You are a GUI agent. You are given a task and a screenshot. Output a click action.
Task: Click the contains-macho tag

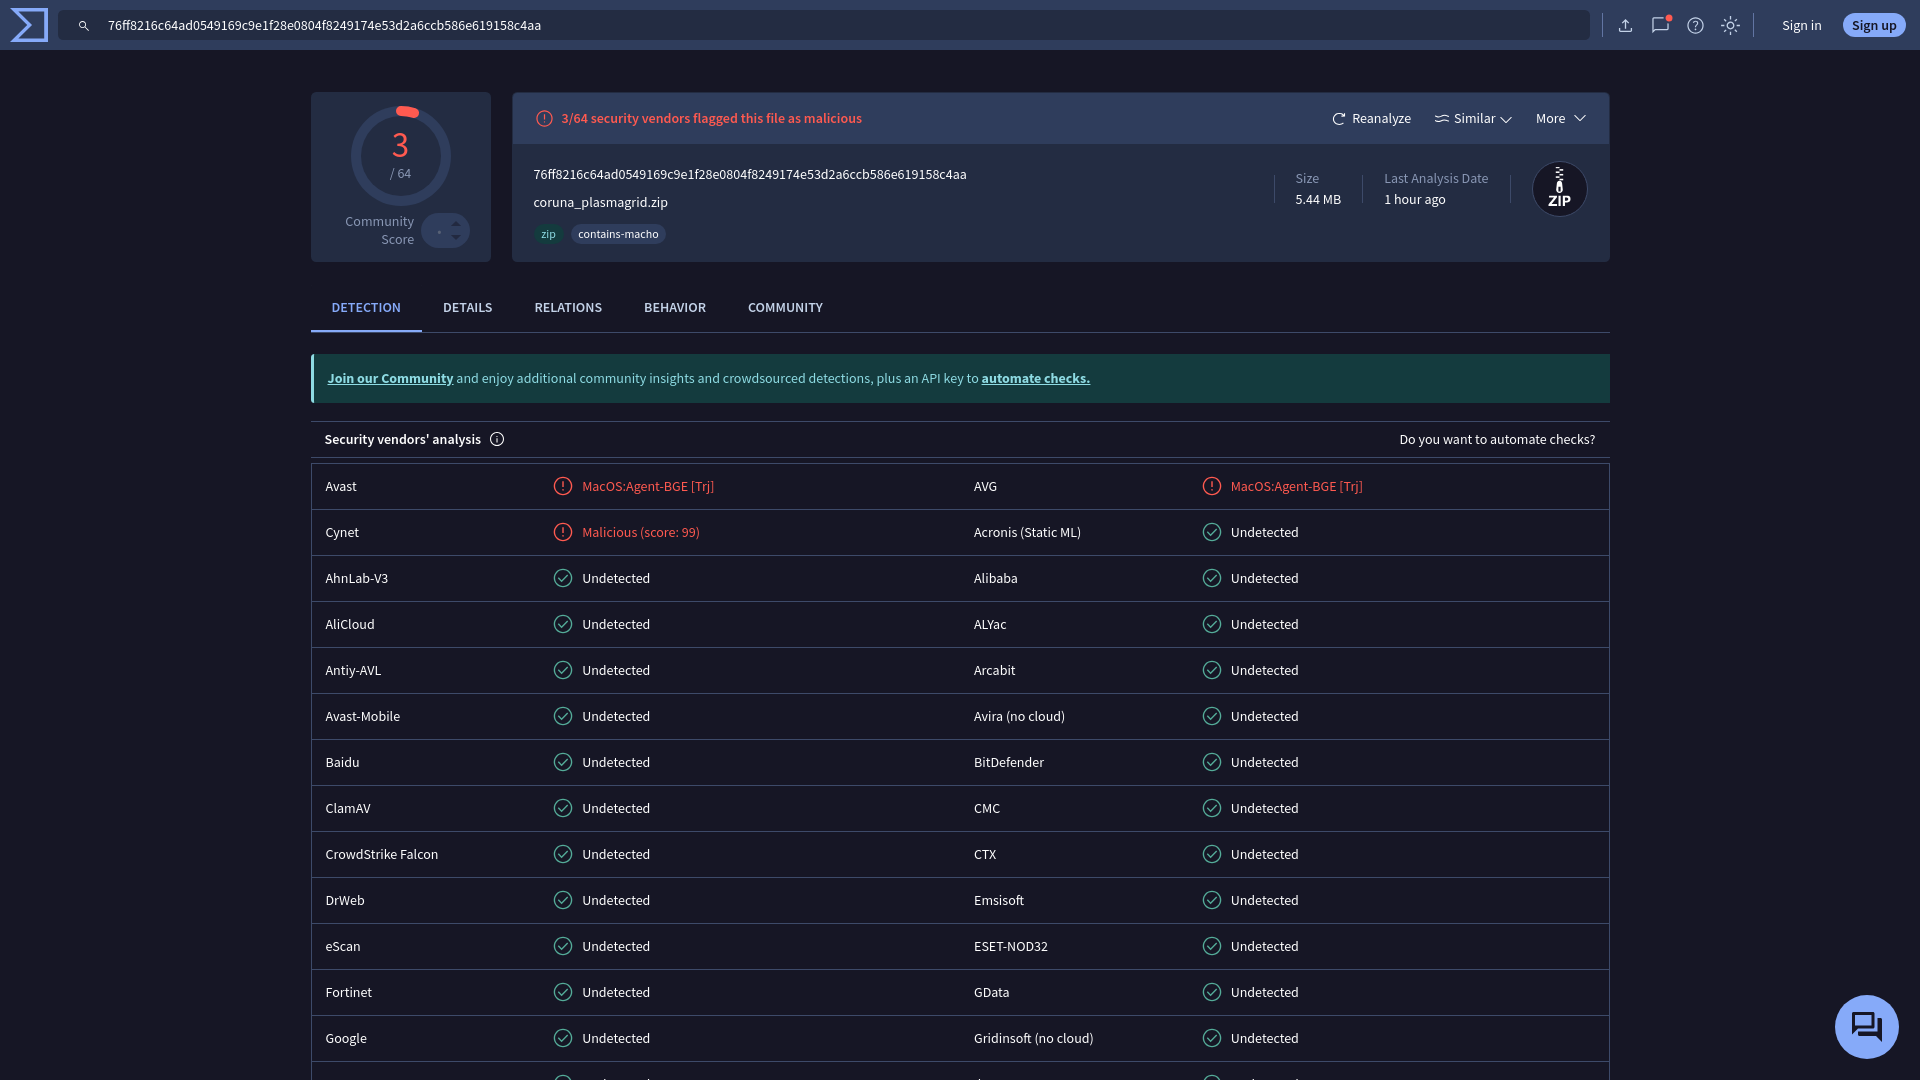tap(618, 233)
